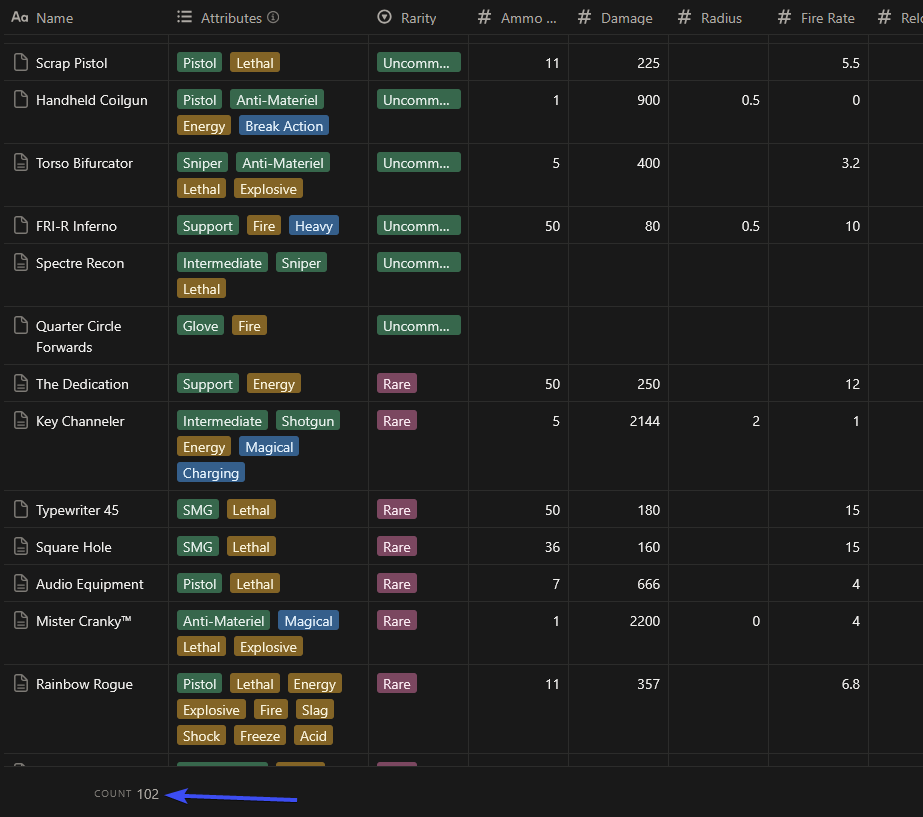Screen dimensions: 923x817
Task: Open the Spectre Recon entry
Action: [x=80, y=263]
